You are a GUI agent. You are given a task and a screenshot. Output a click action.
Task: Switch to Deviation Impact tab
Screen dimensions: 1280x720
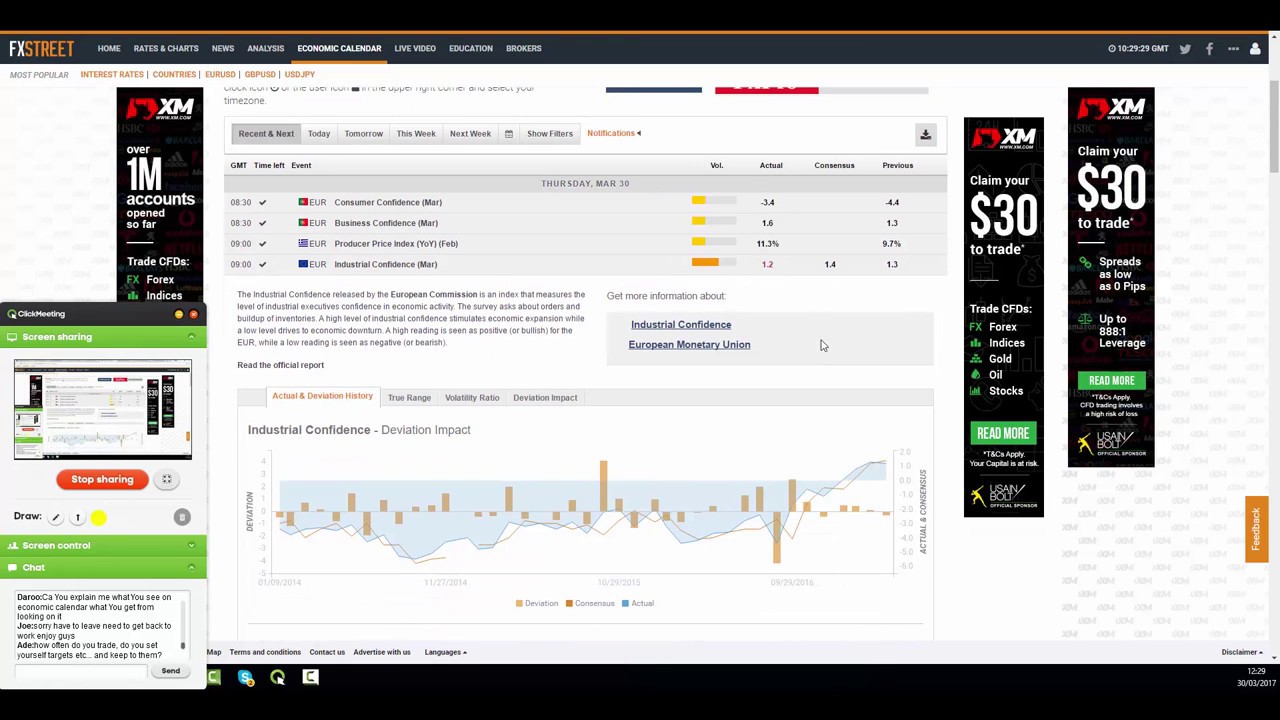545,397
